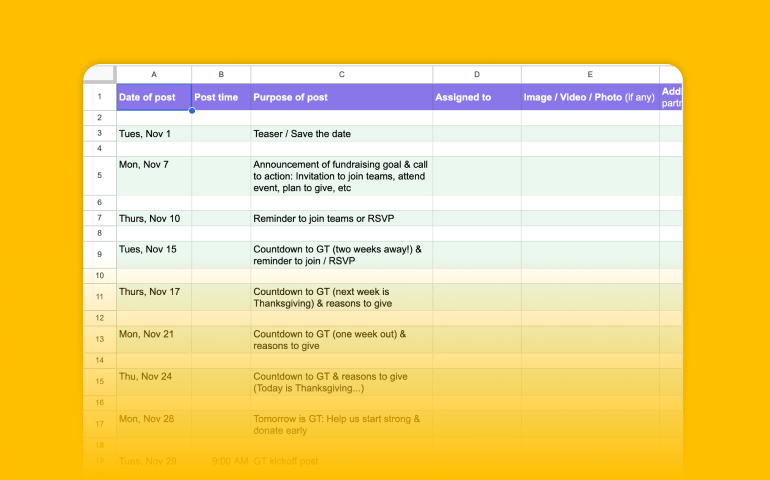Click the 'Tomorrow is GT' purpose cell
The width and height of the screenshot is (770, 480).
(x=341, y=424)
